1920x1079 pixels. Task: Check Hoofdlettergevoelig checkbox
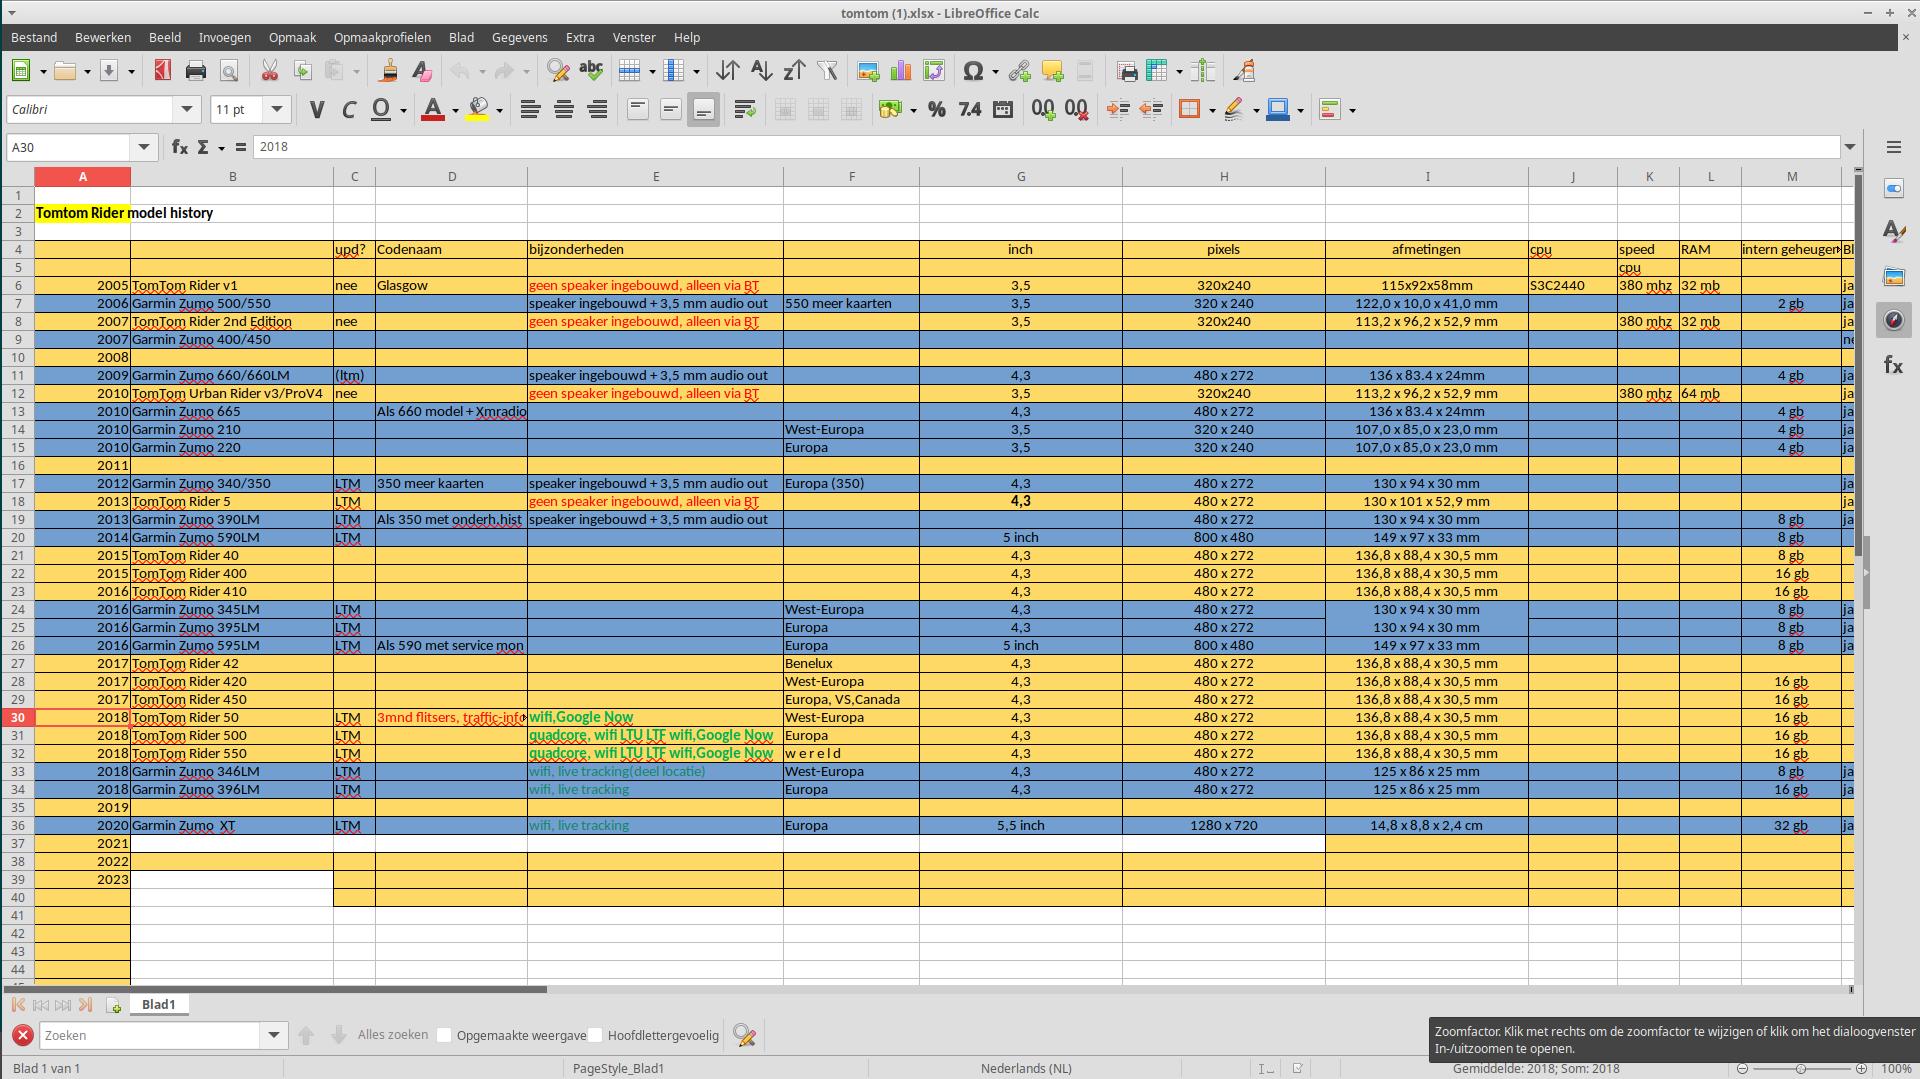[596, 1035]
